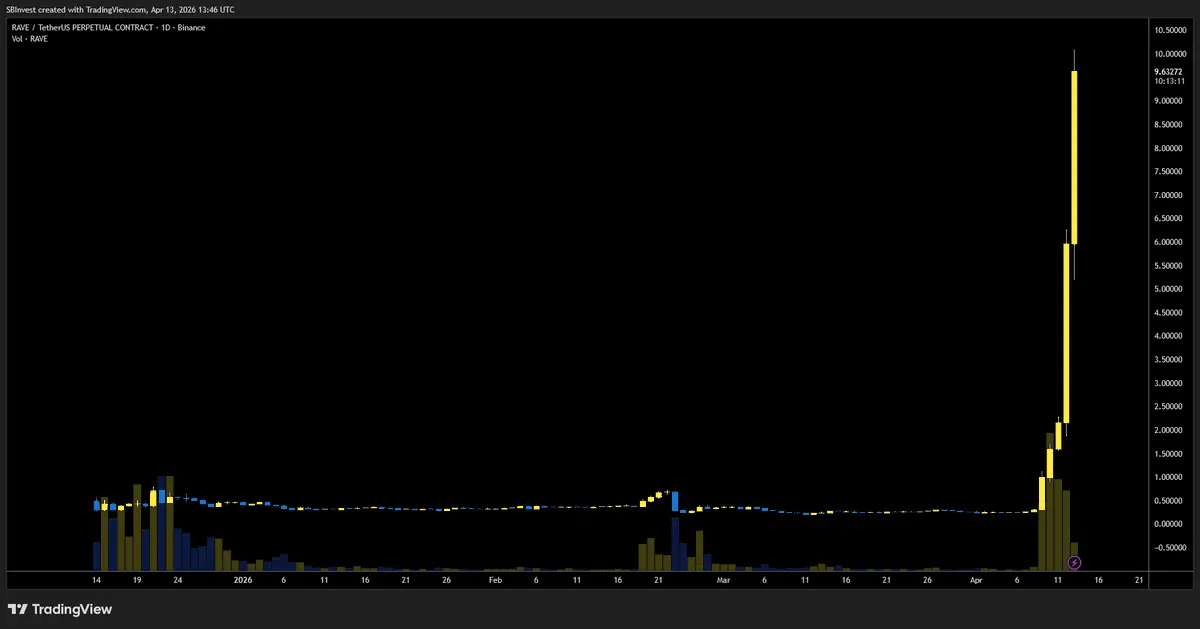Click the 5.00000 price axis label

(x=1170, y=289)
